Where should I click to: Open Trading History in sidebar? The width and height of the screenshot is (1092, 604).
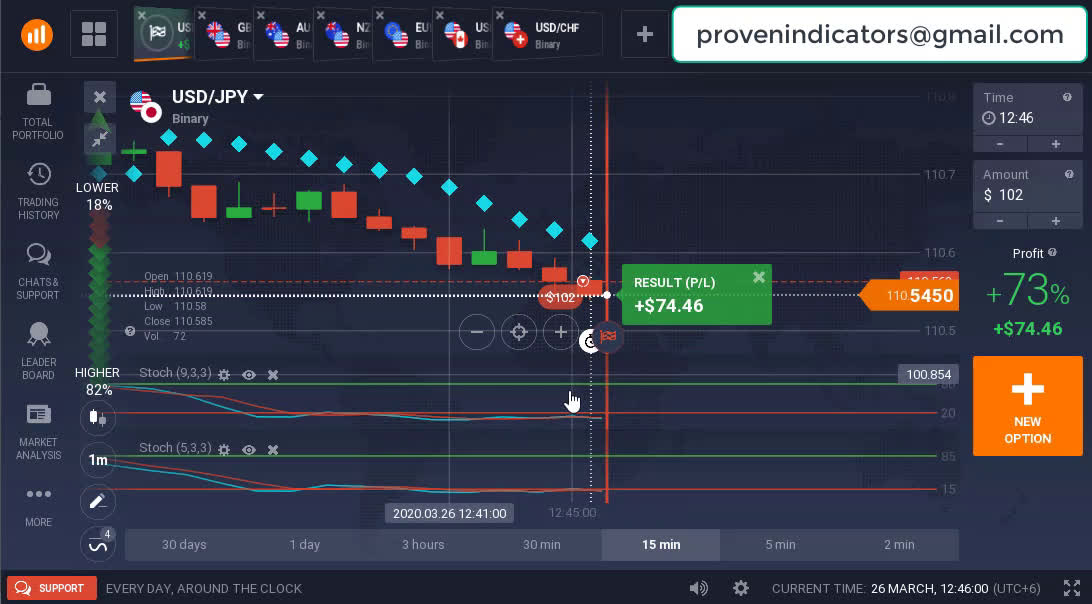click(38, 175)
